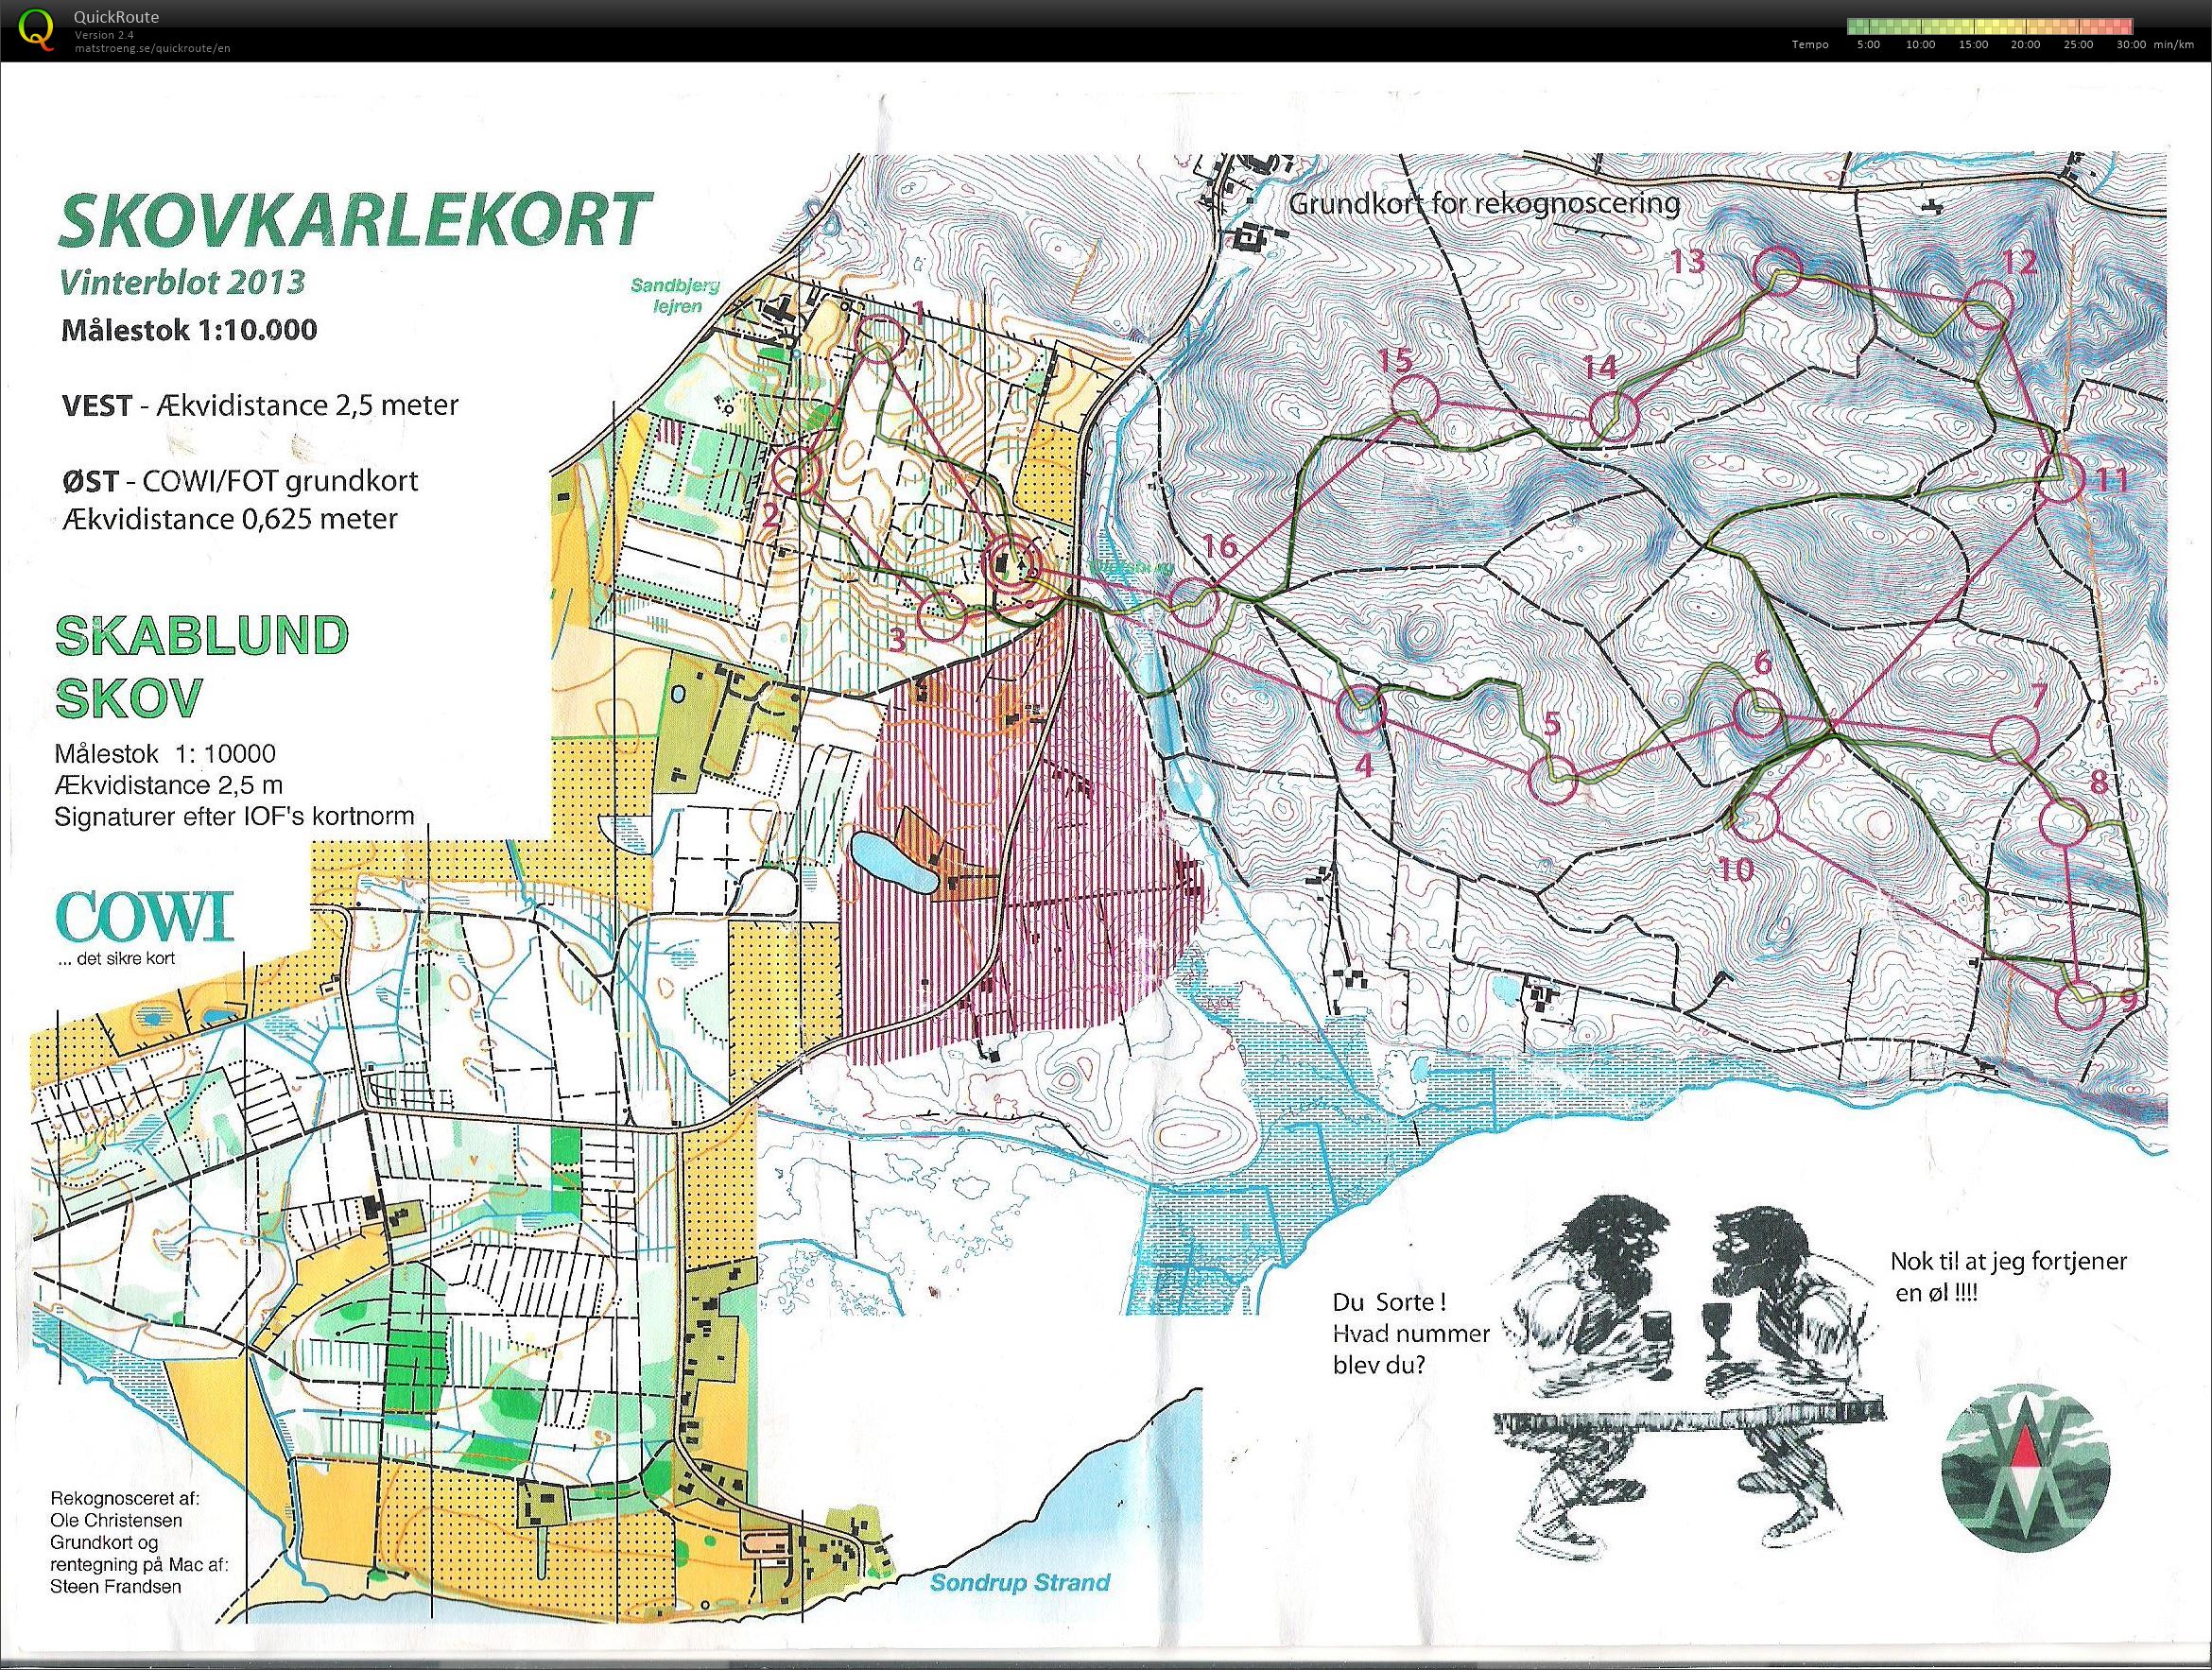Click "Signaturer efter IOF's kortnorm" text

pyautogui.click(x=234, y=815)
